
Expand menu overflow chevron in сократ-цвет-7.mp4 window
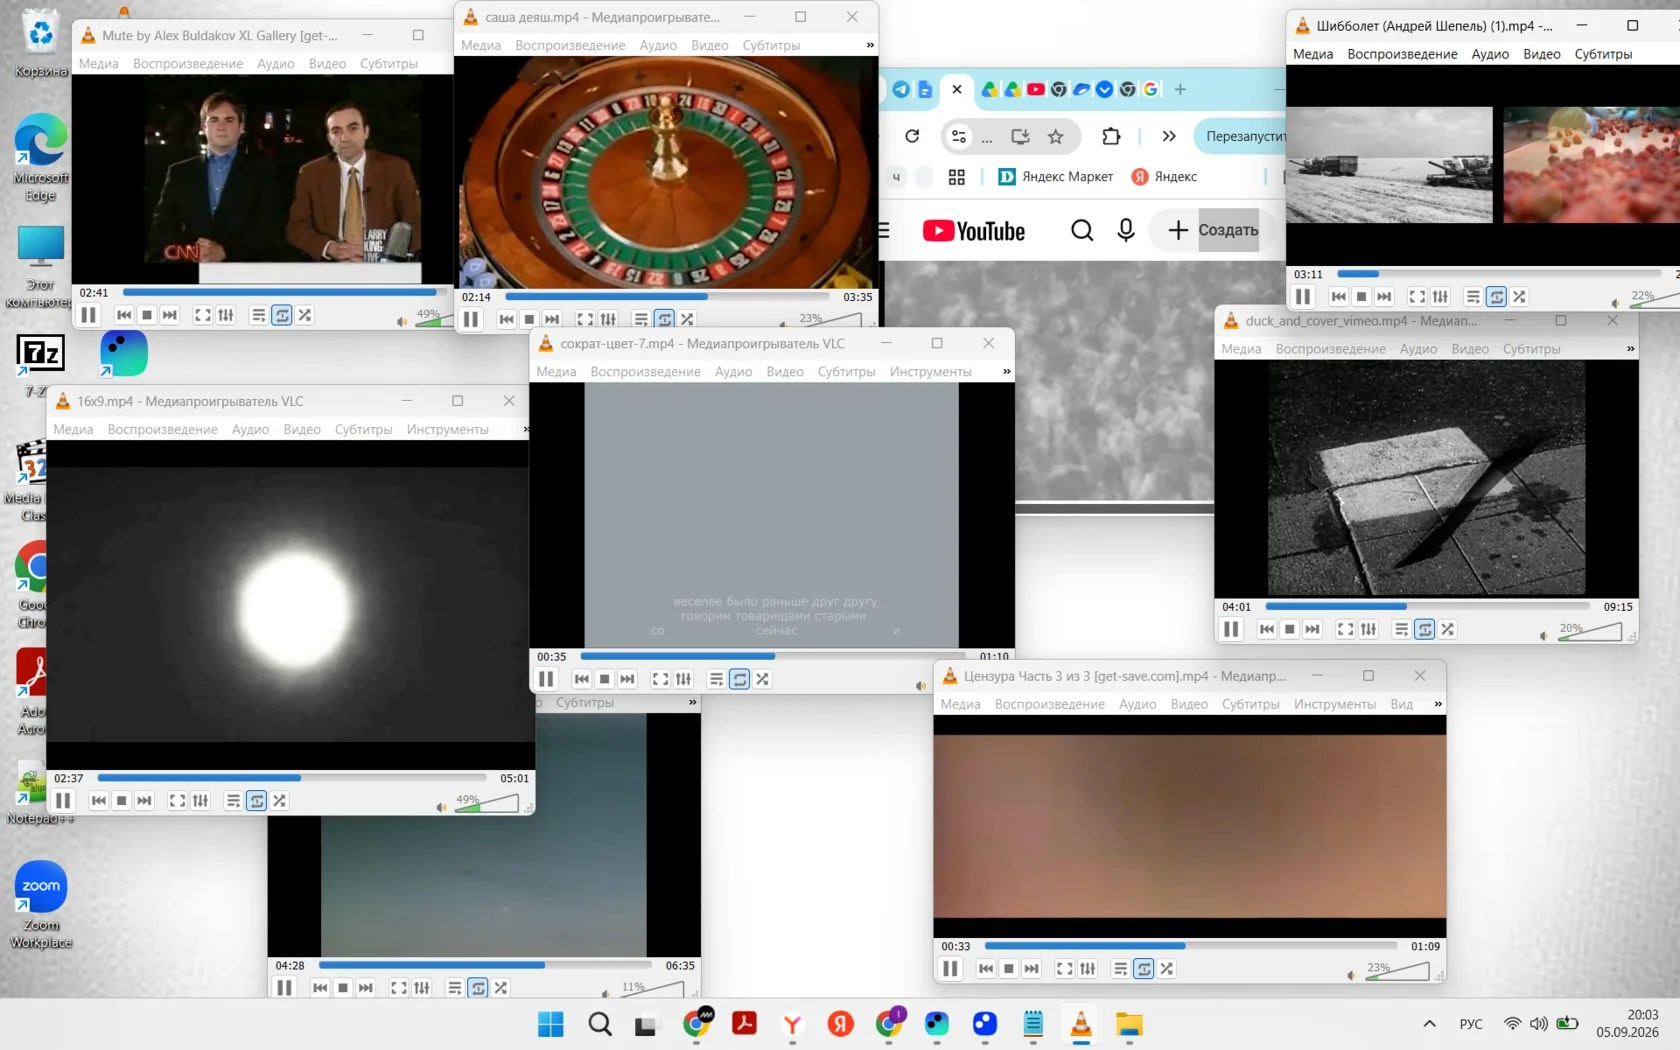(x=1007, y=372)
